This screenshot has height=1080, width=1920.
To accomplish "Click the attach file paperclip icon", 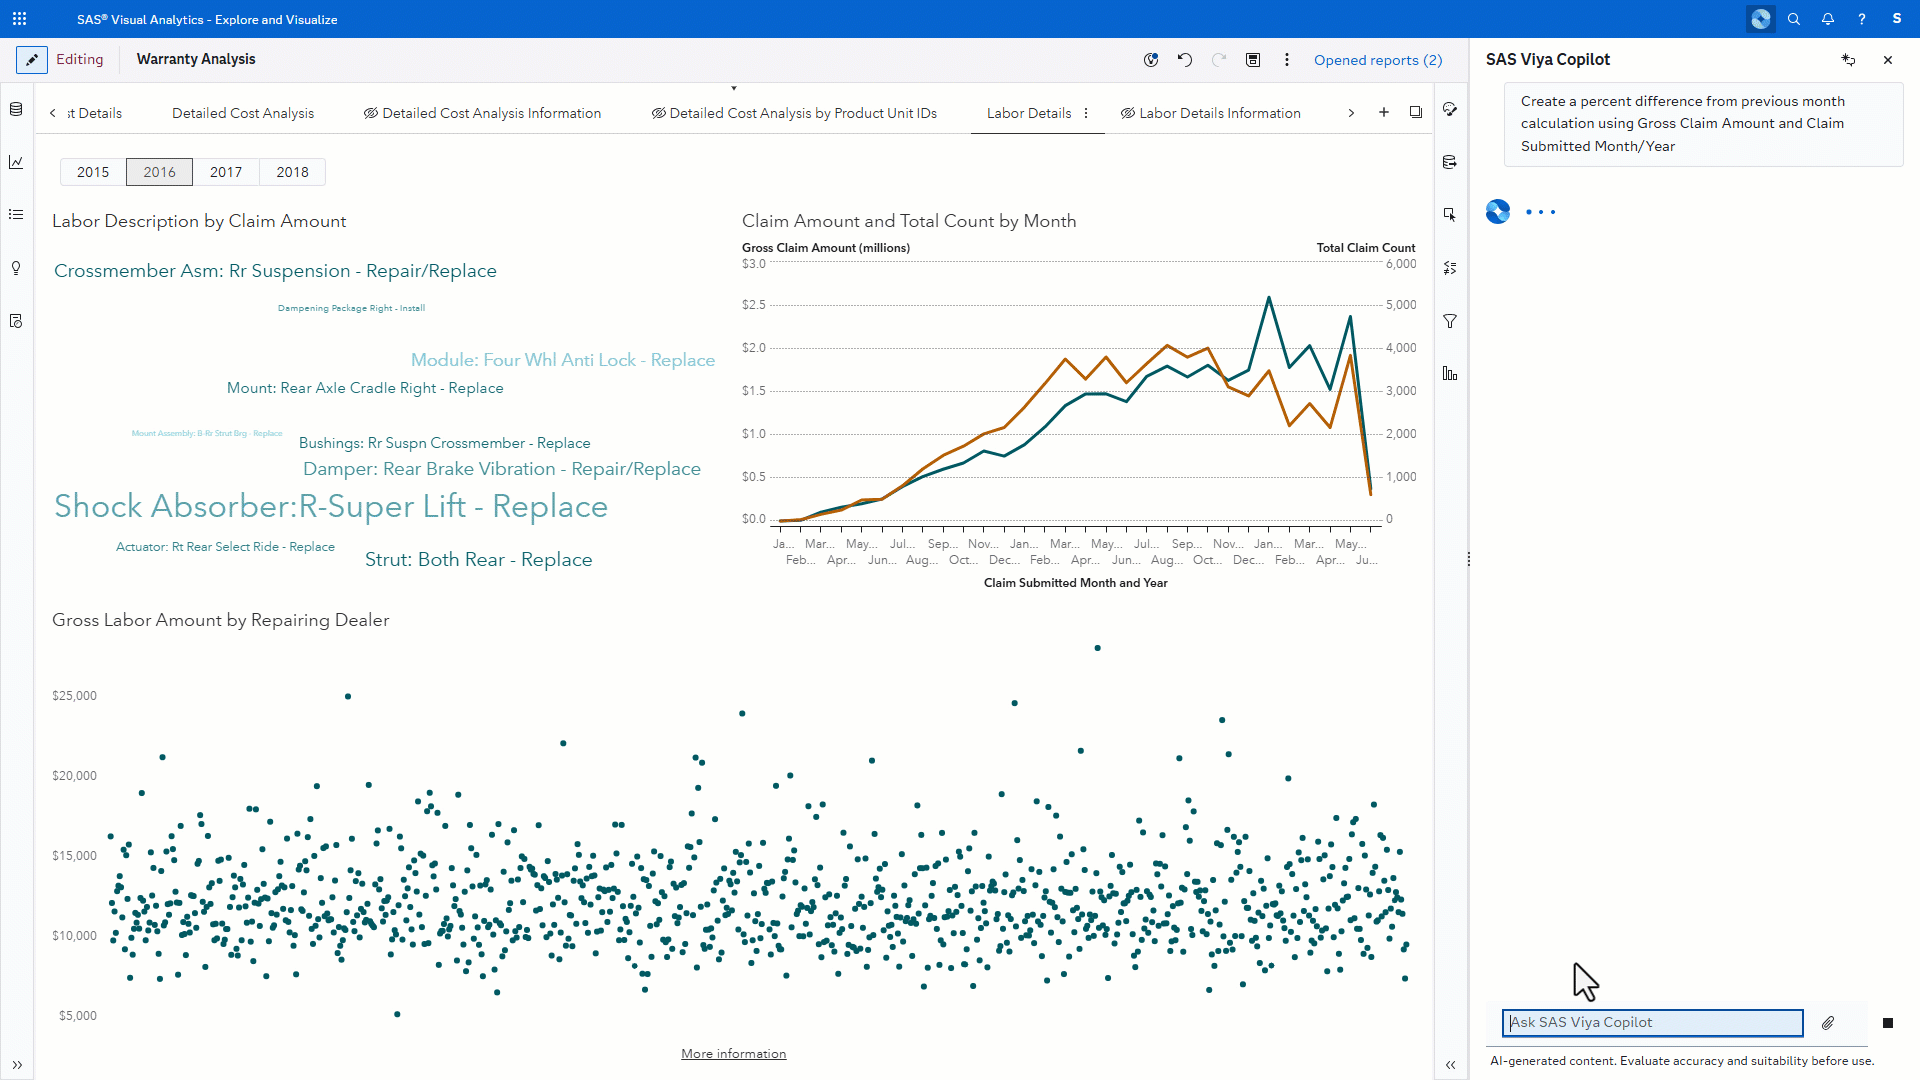I will click(x=1828, y=1023).
